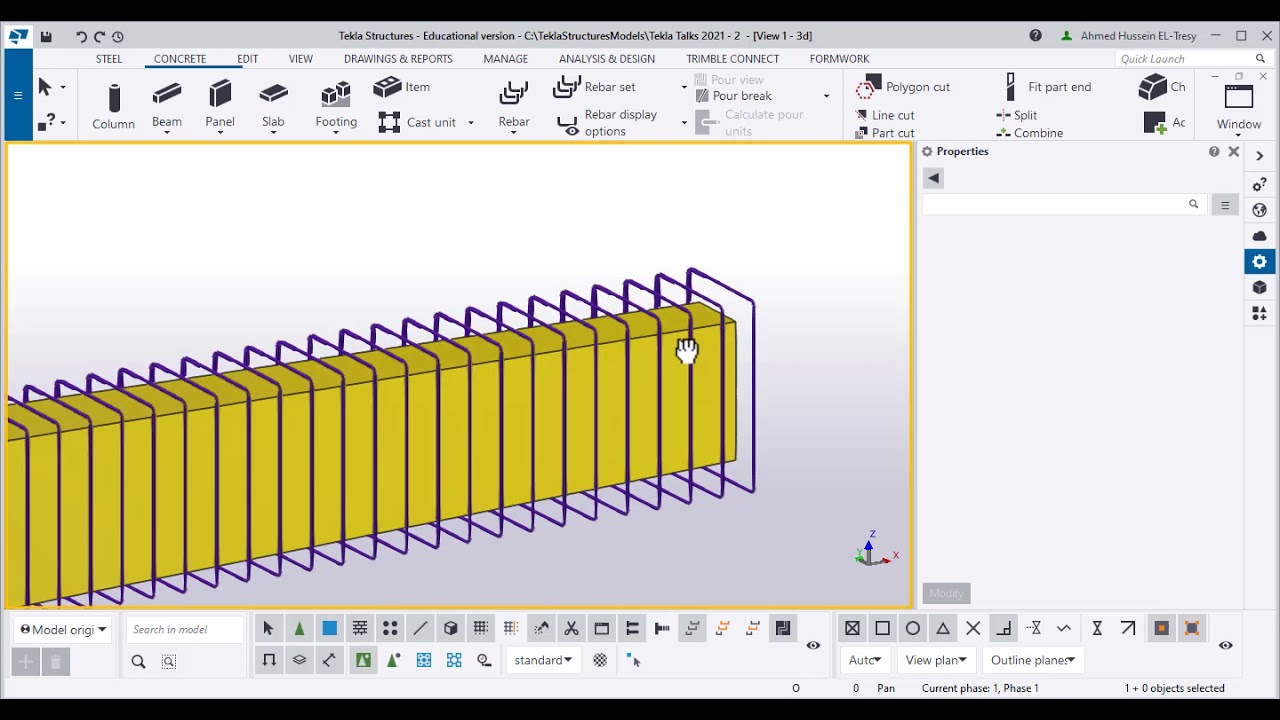Open the standard selection filter dropdown

[x=543, y=660]
